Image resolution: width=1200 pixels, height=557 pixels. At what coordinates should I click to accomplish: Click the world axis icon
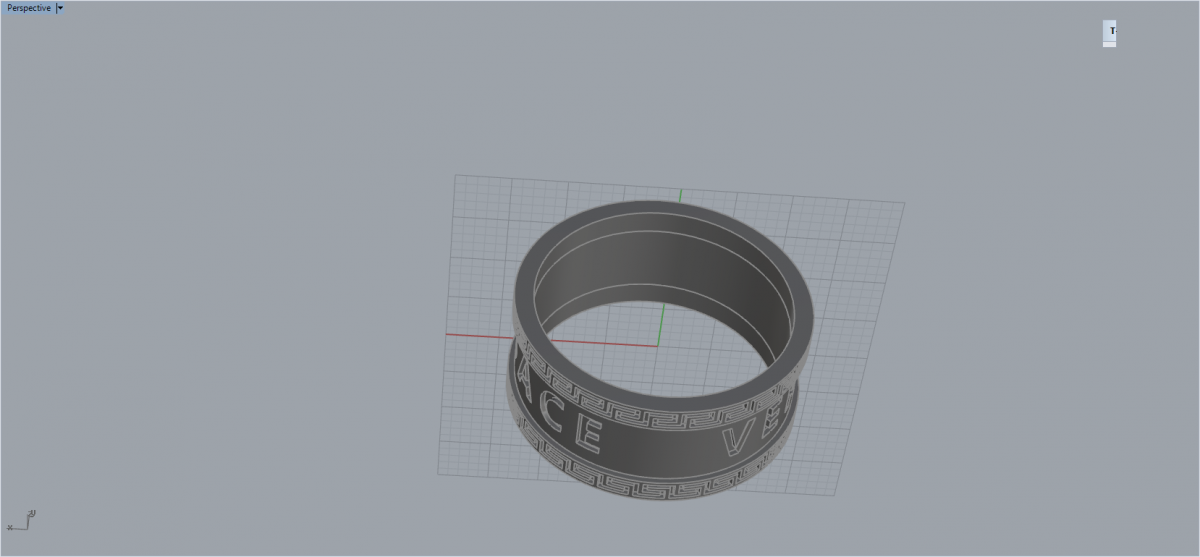pos(21,520)
